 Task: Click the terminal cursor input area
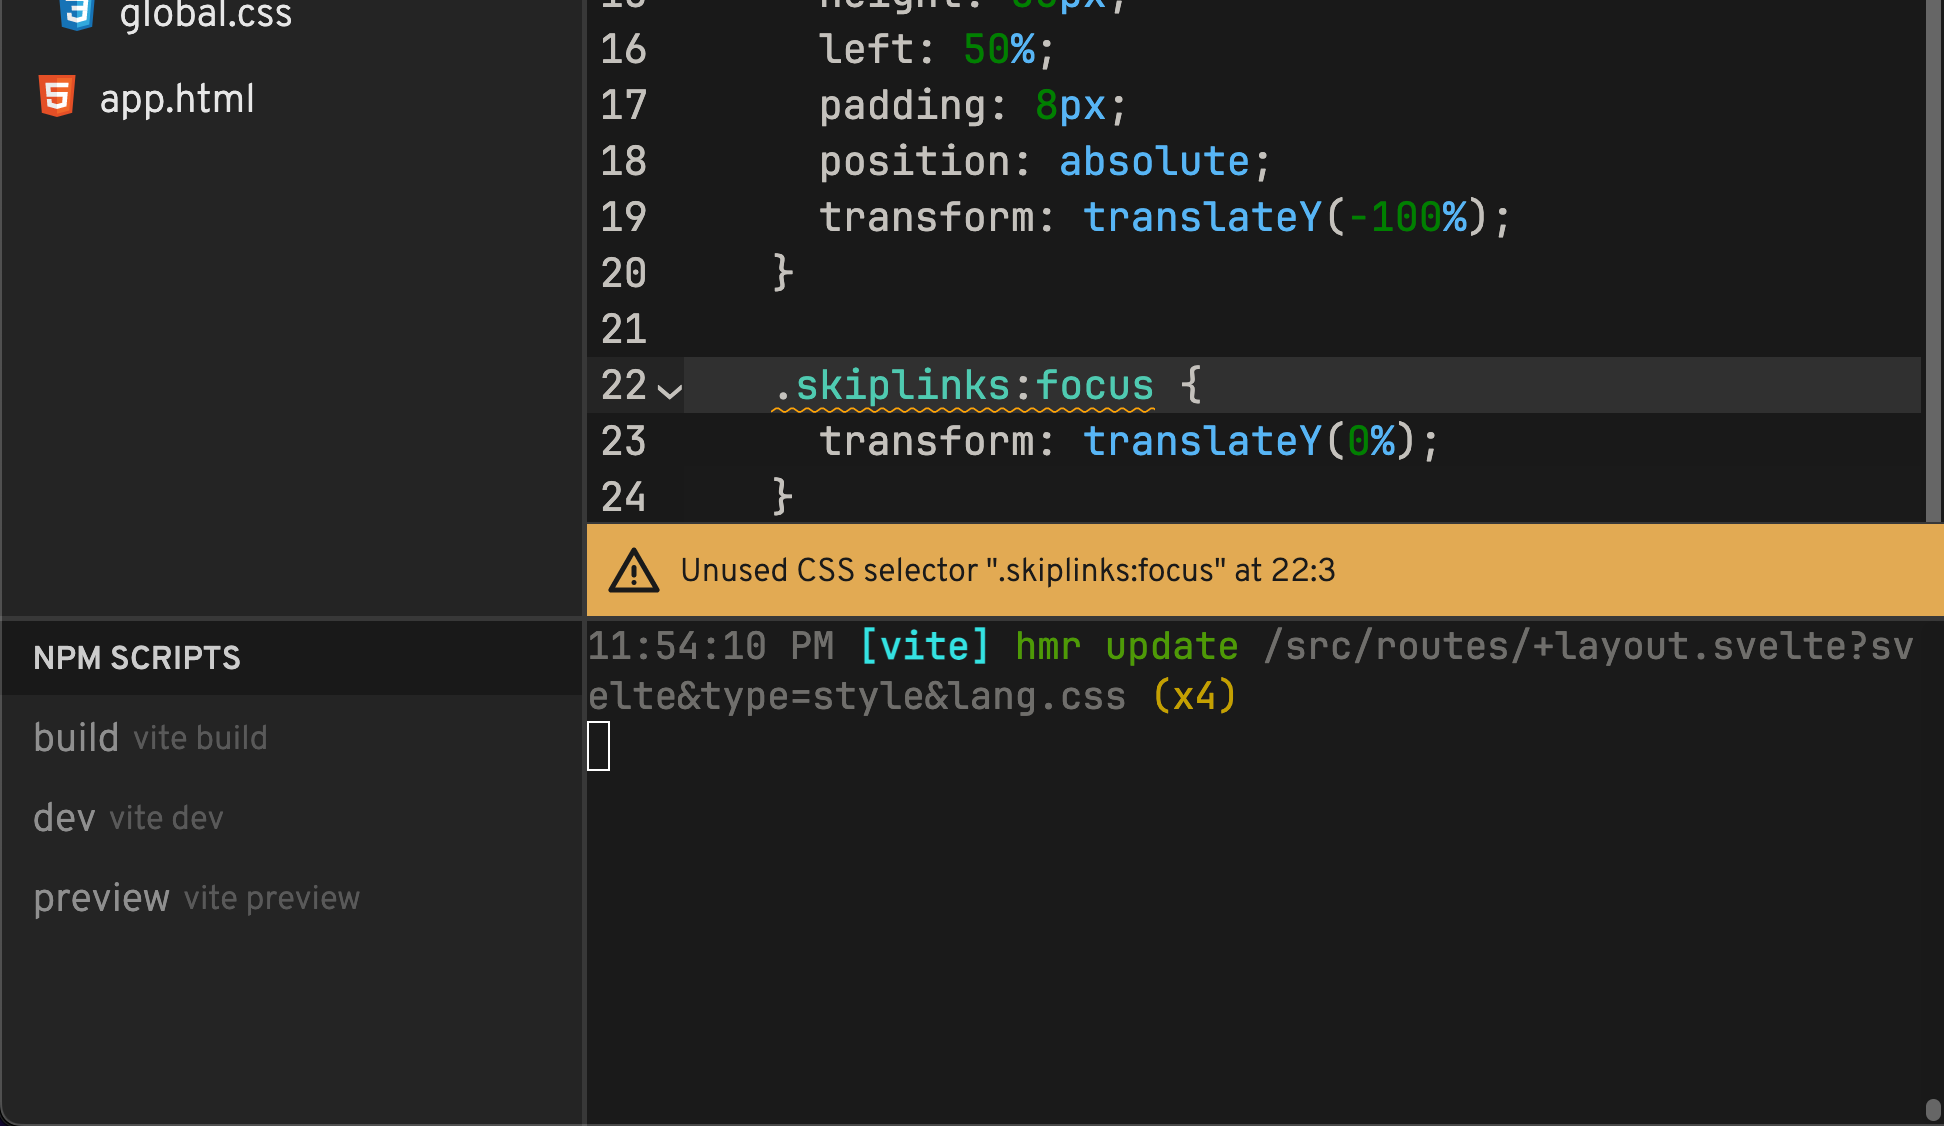598,747
